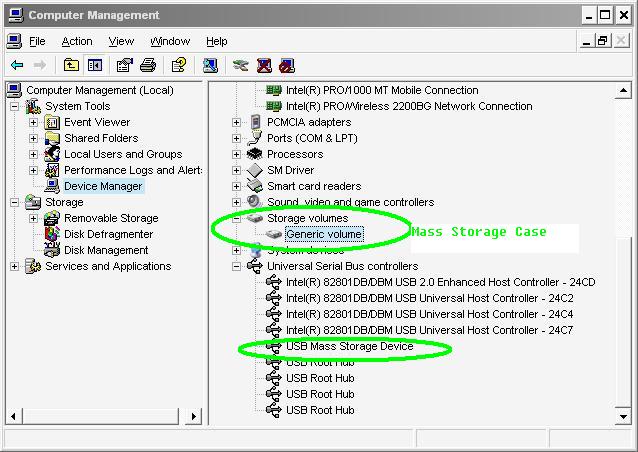Image resolution: width=638 pixels, height=452 pixels.
Task: Expand the Event Viewer node
Action: (33, 122)
